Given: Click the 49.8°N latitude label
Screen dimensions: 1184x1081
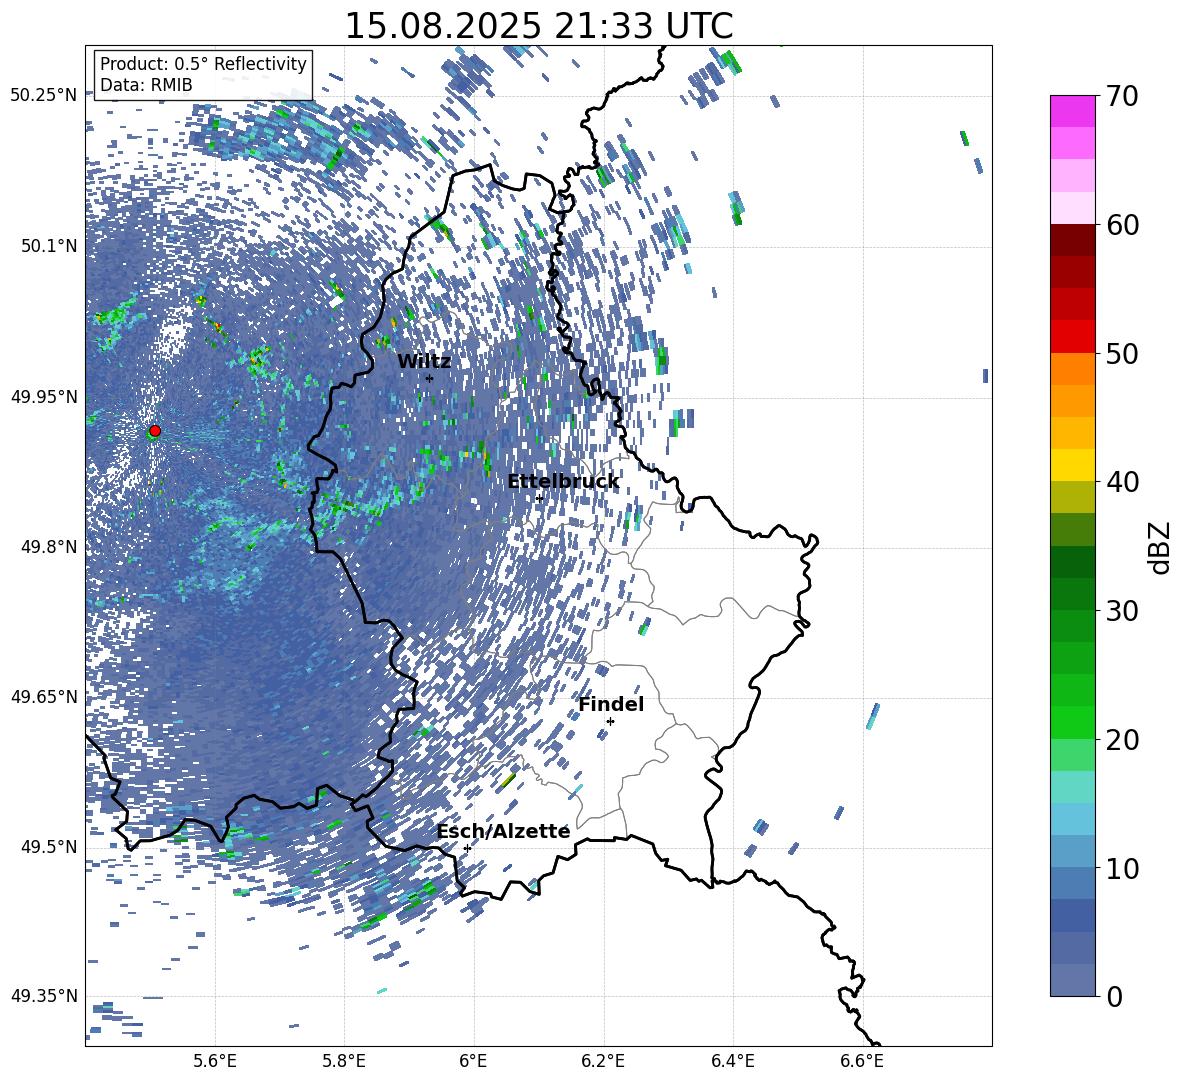Looking at the screenshot, I should pyautogui.click(x=49, y=547).
